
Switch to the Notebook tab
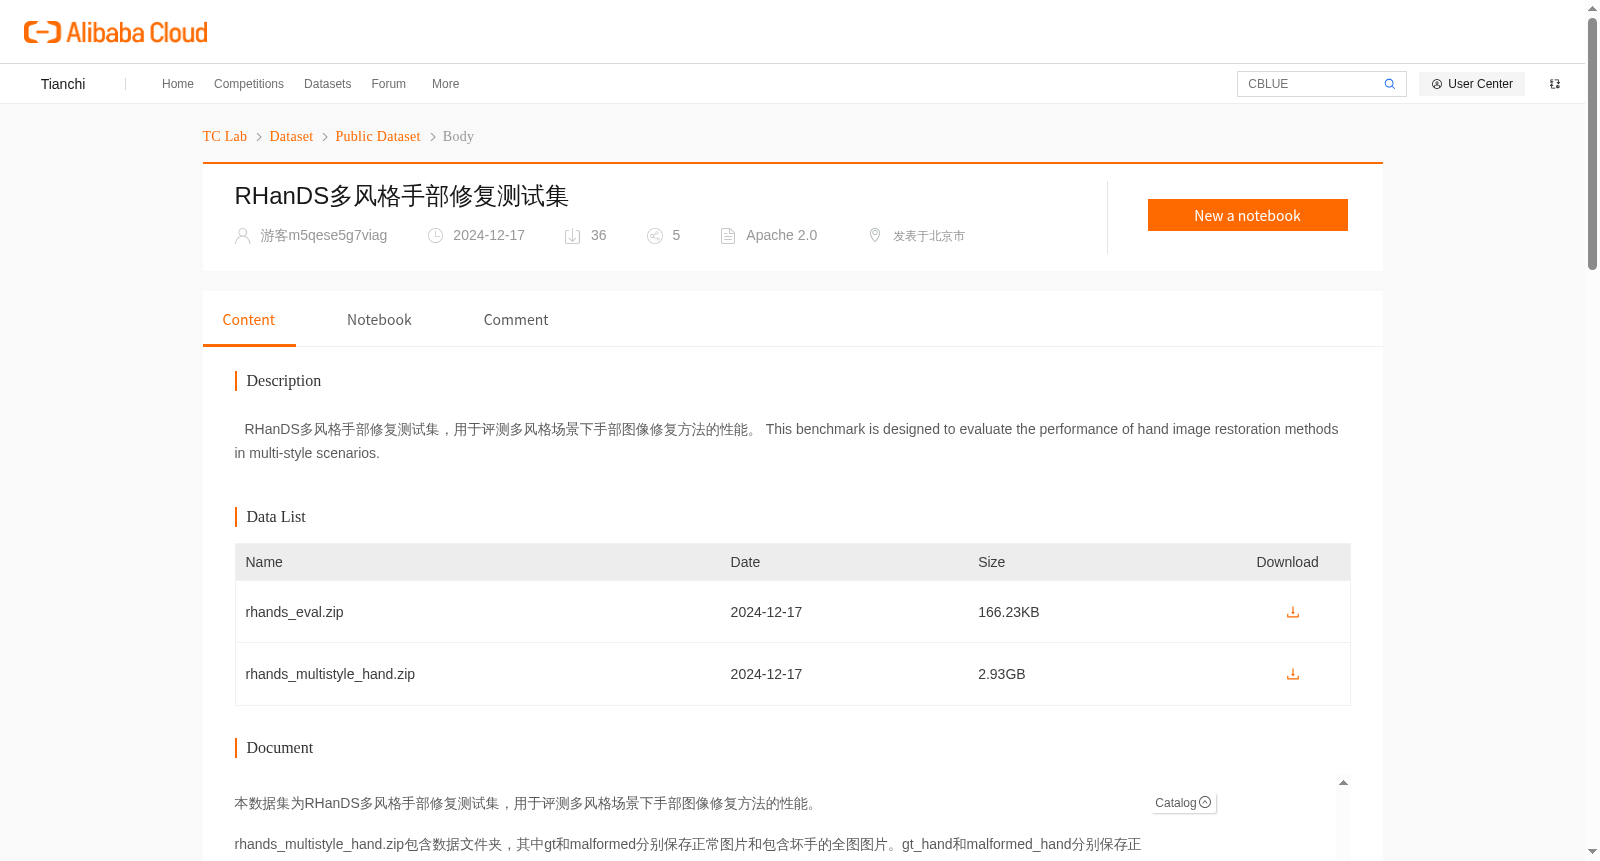379,320
